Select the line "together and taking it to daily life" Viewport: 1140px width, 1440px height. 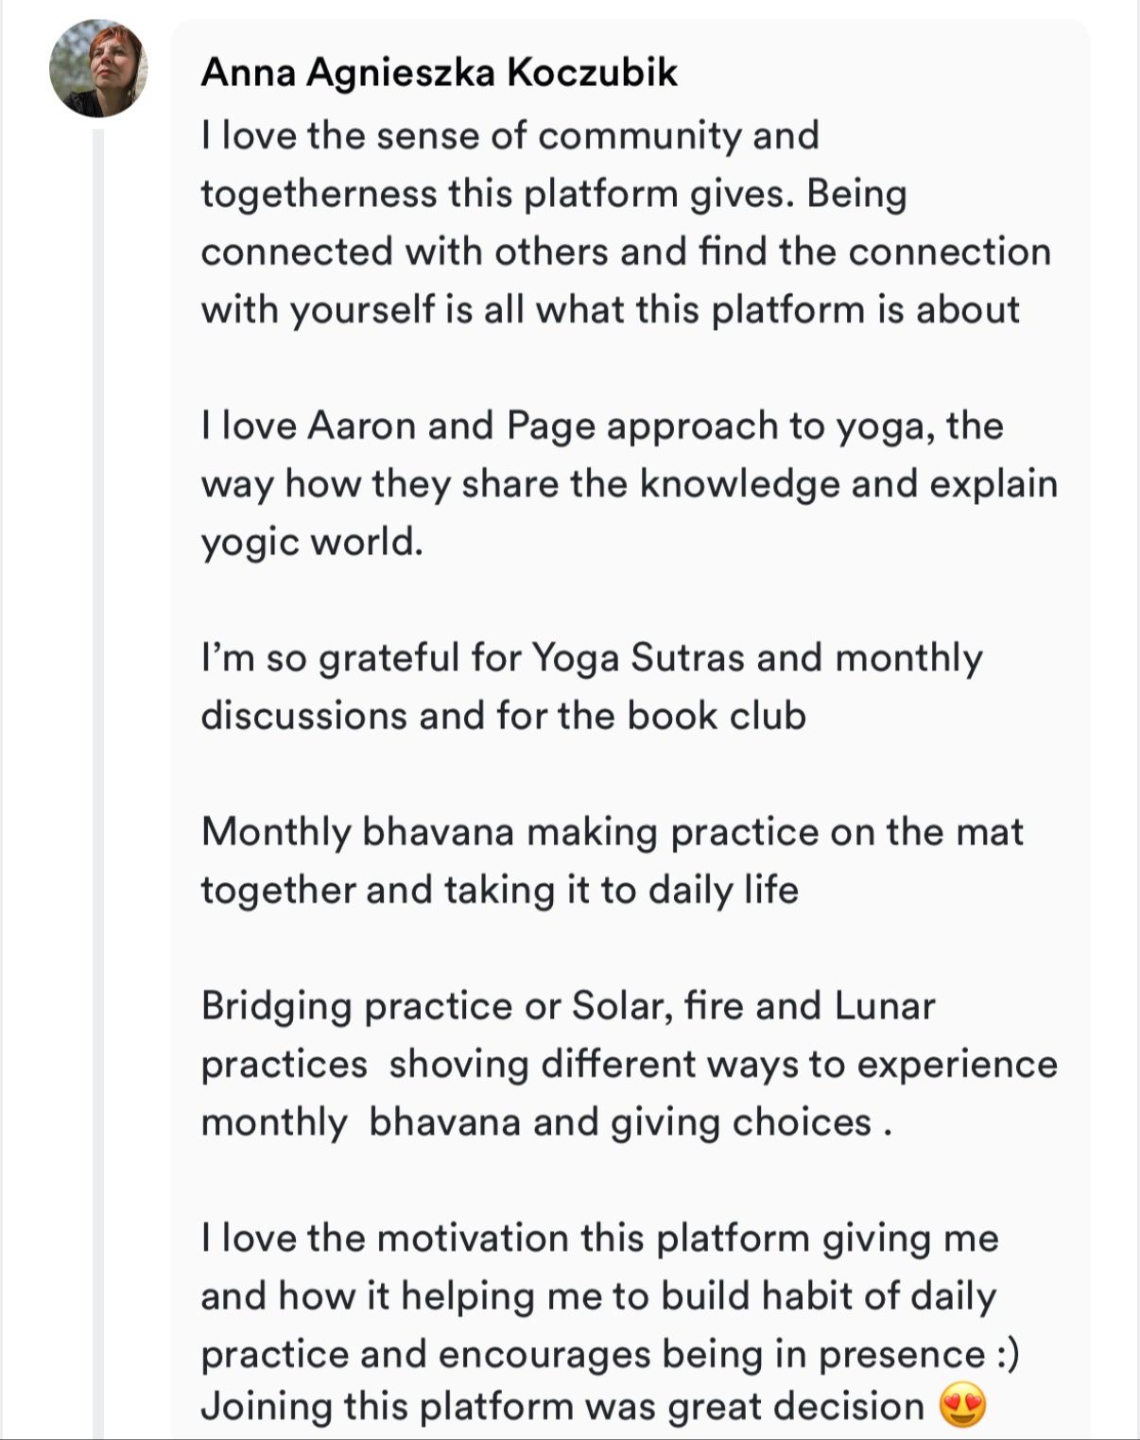[x=500, y=890]
